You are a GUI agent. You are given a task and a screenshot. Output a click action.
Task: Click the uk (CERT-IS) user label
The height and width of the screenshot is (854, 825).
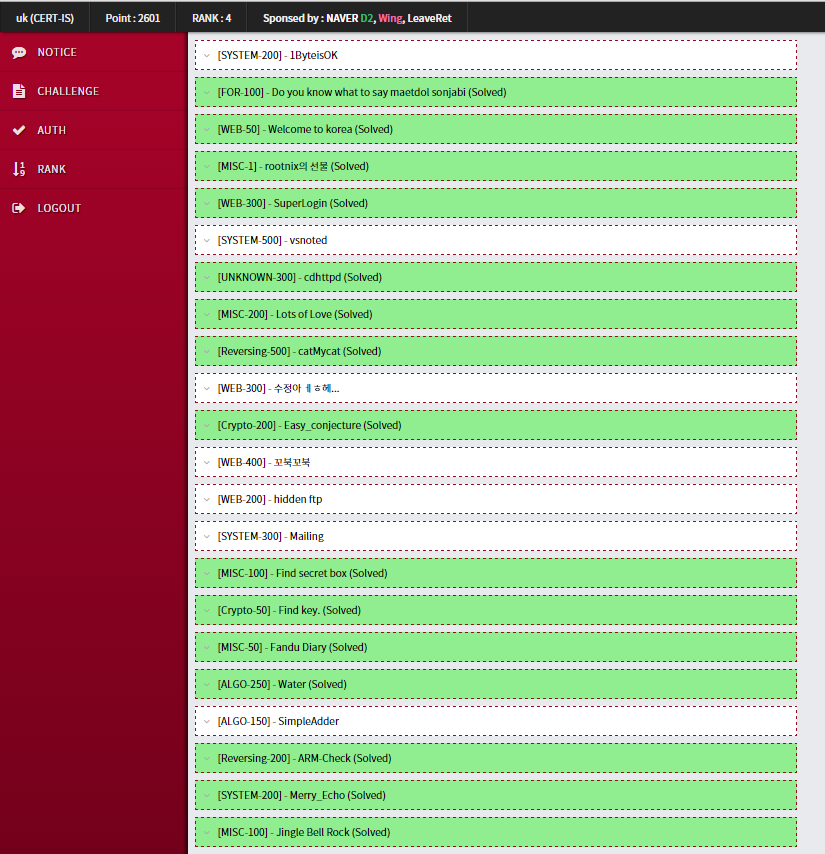45,18
